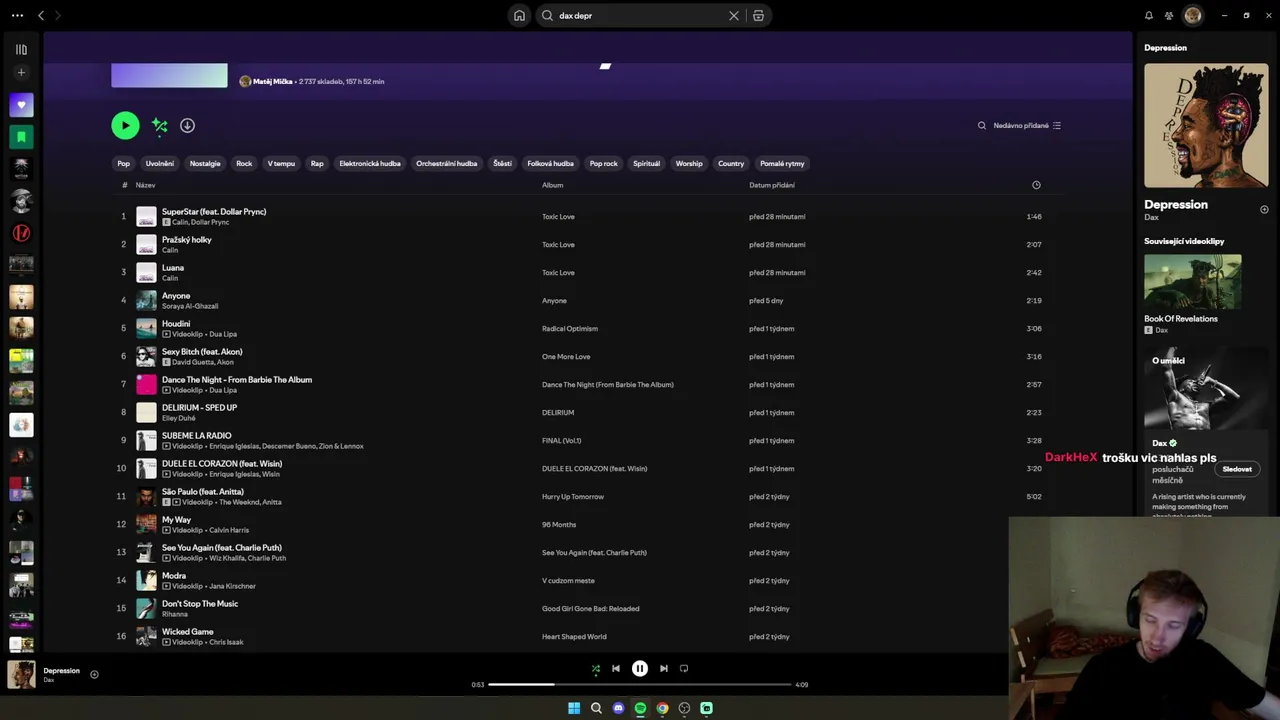This screenshot has height=720, width=1280.
Task: Open the profile avatar menu
Action: click(1193, 16)
